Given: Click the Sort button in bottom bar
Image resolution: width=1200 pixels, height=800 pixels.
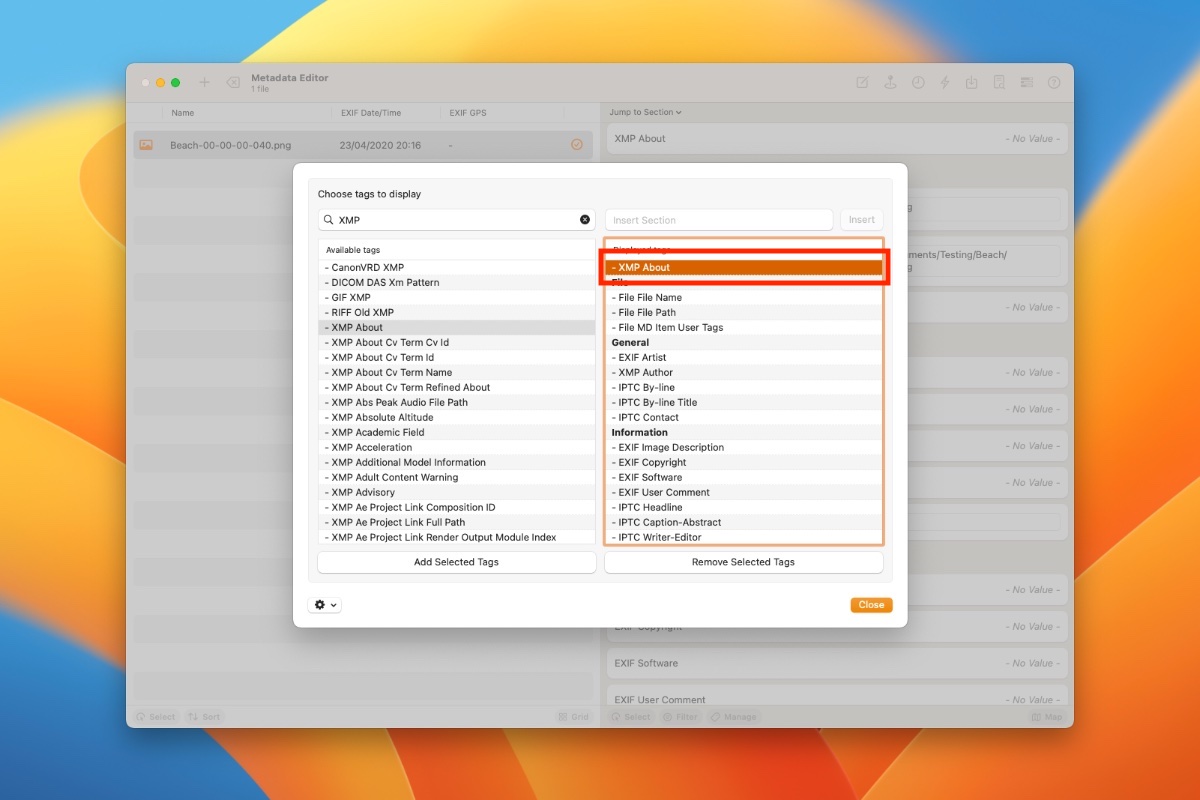Looking at the screenshot, I should click(204, 717).
